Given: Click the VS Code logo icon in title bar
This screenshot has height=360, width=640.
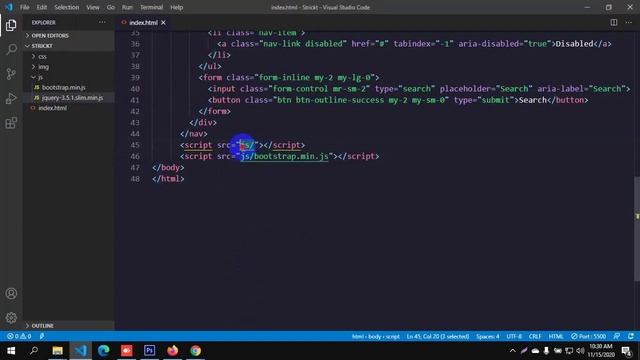Looking at the screenshot, I should point(9,7).
